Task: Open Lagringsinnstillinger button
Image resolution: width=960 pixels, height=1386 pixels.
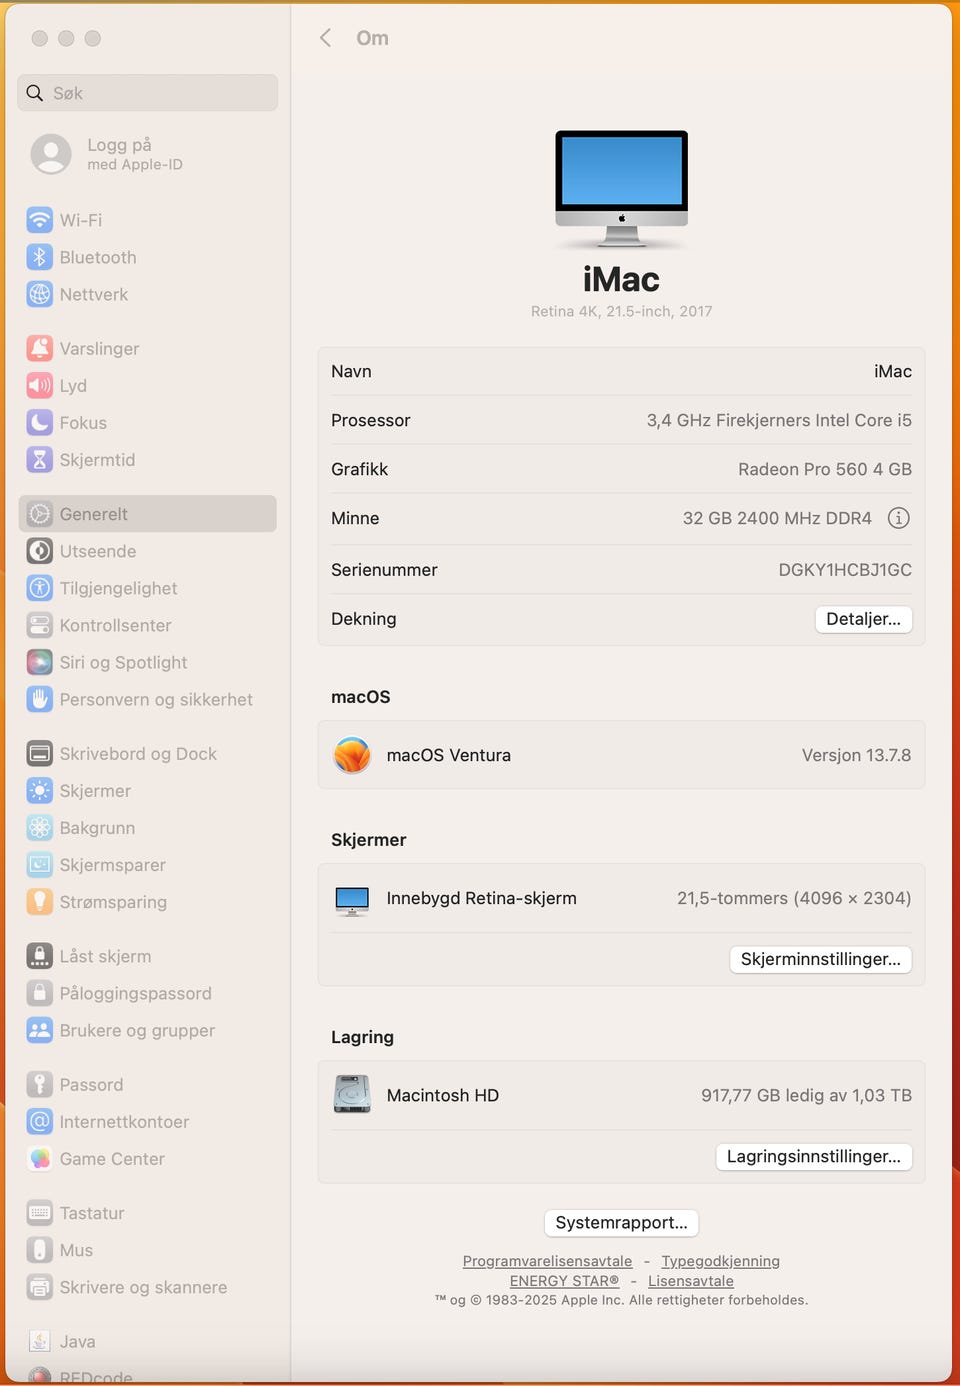Action: click(813, 1156)
